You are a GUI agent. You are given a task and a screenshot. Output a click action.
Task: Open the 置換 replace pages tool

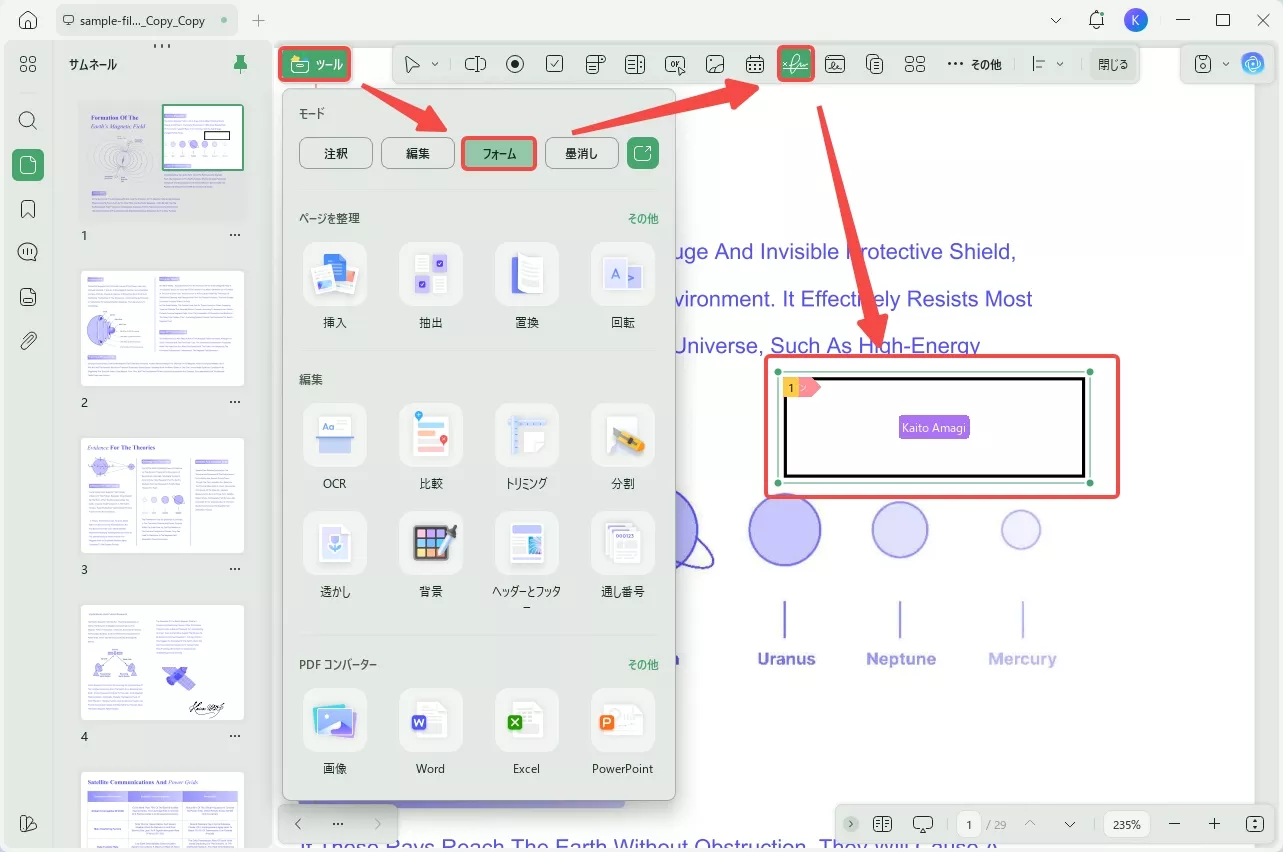(x=527, y=285)
